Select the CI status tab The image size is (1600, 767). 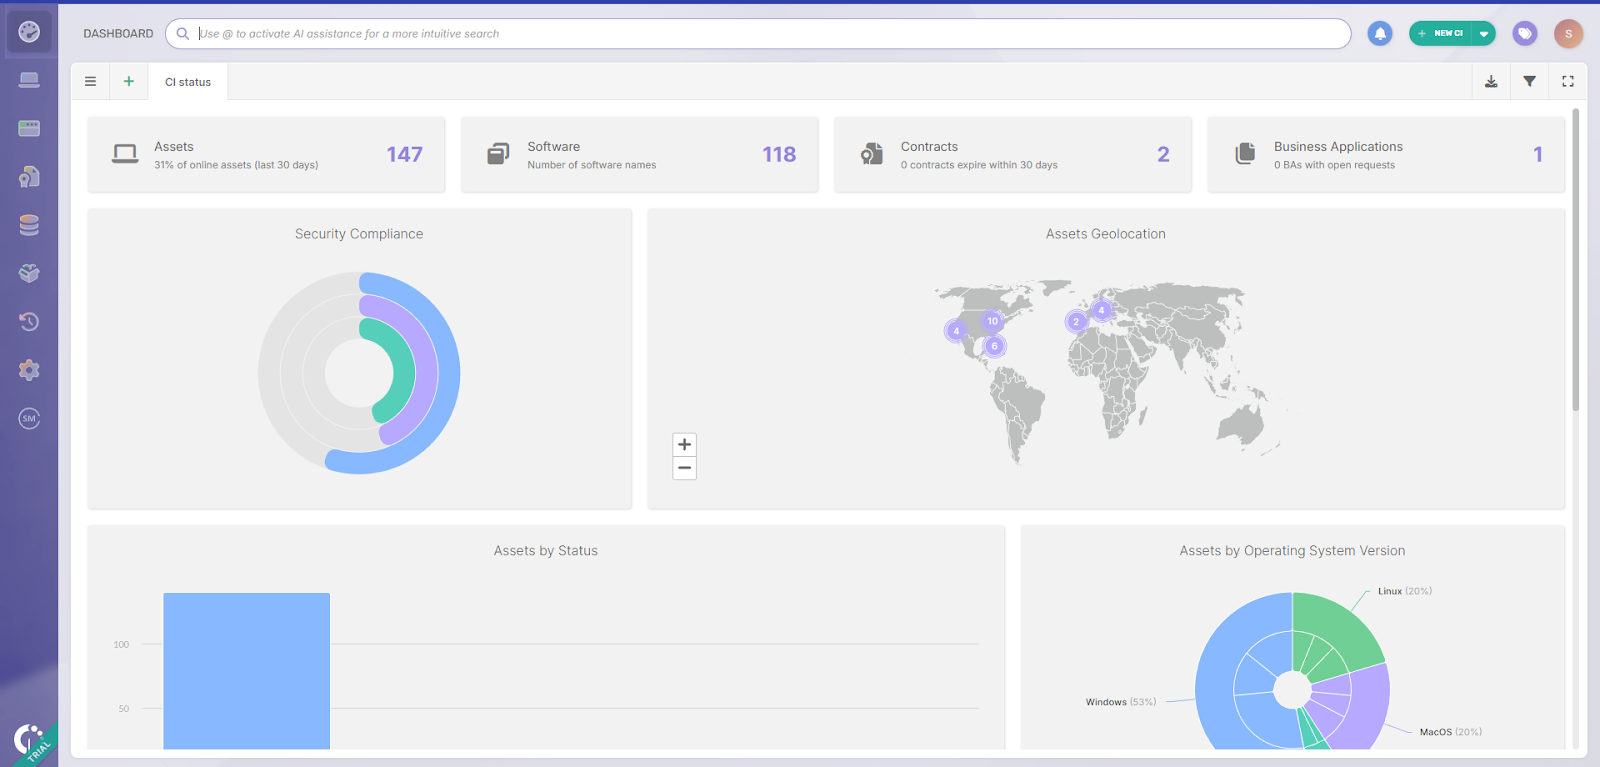click(x=188, y=82)
